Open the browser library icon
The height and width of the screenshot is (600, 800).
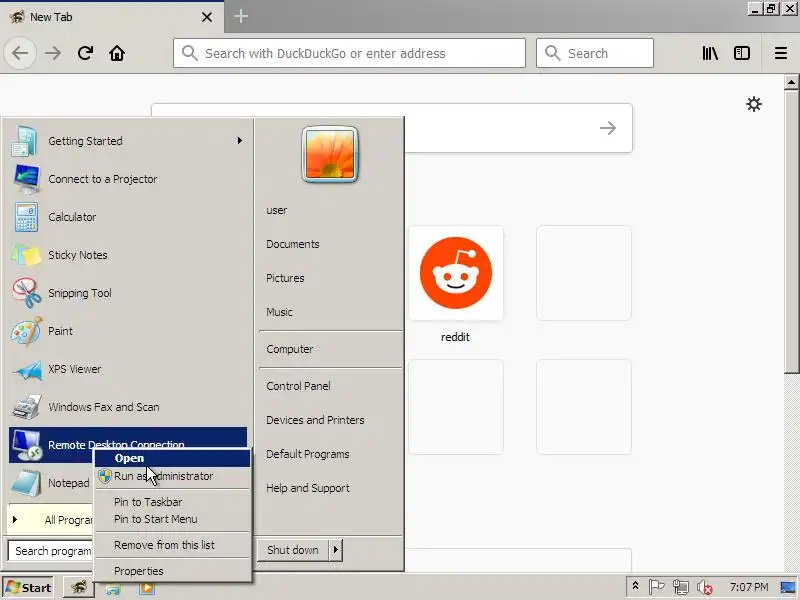(710, 53)
